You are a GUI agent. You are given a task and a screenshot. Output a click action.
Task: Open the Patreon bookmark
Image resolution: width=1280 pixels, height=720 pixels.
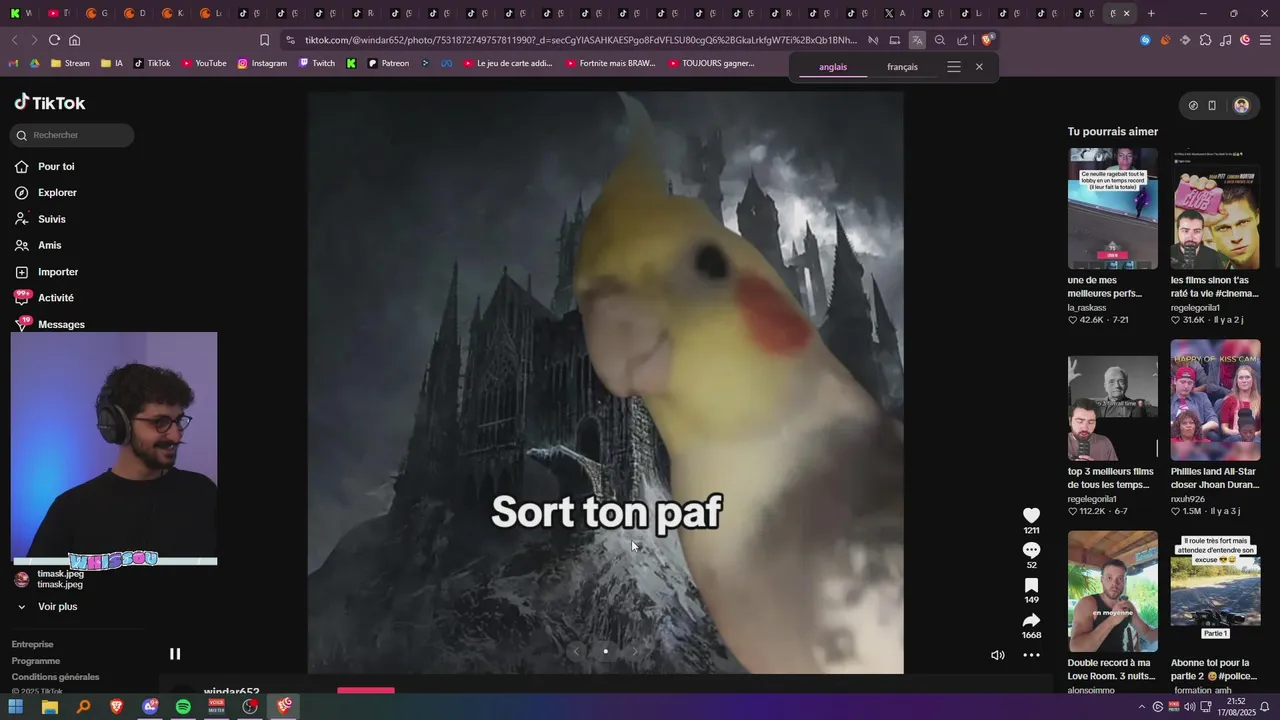point(388,63)
